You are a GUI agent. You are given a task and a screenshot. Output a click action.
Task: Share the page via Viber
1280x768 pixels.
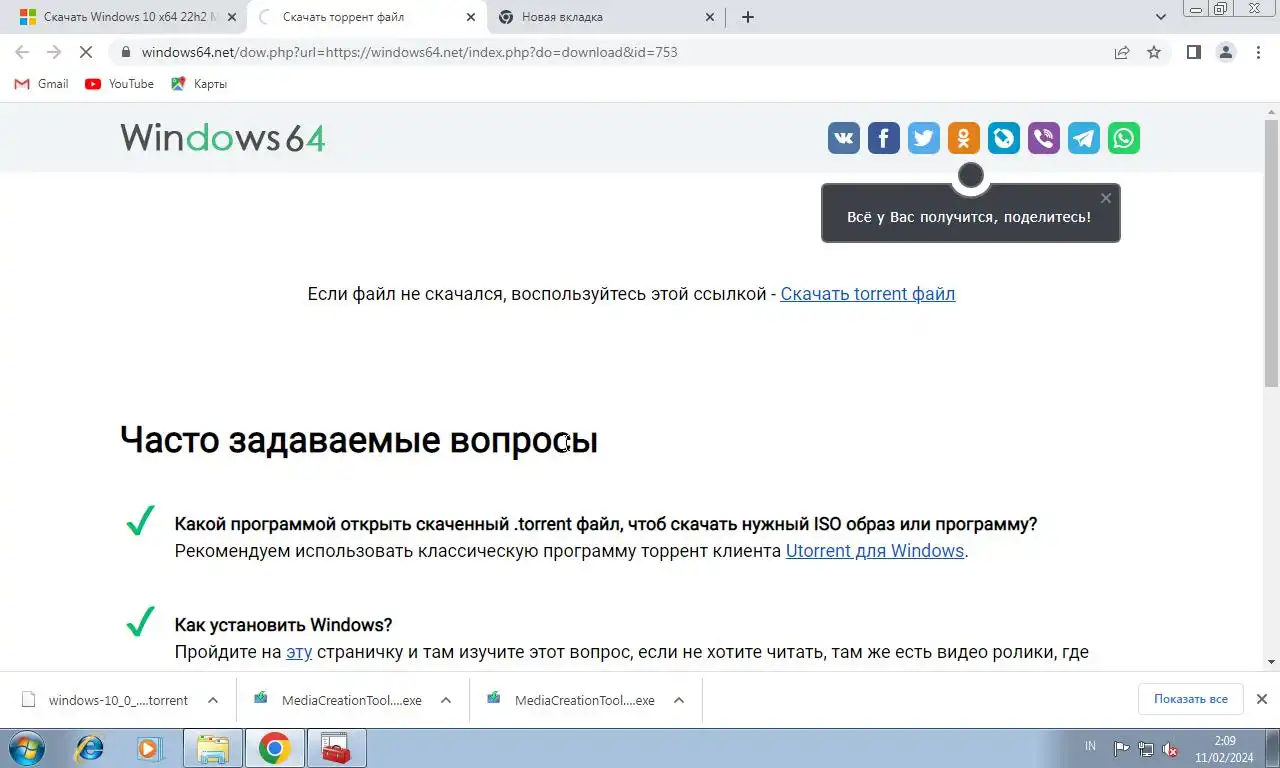tap(1044, 138)
